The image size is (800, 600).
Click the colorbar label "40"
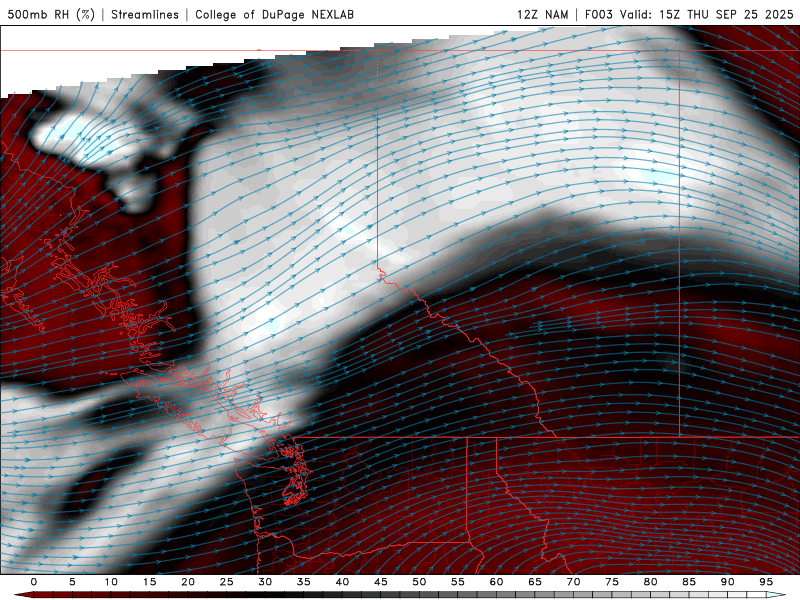click(x=342, y=582)
